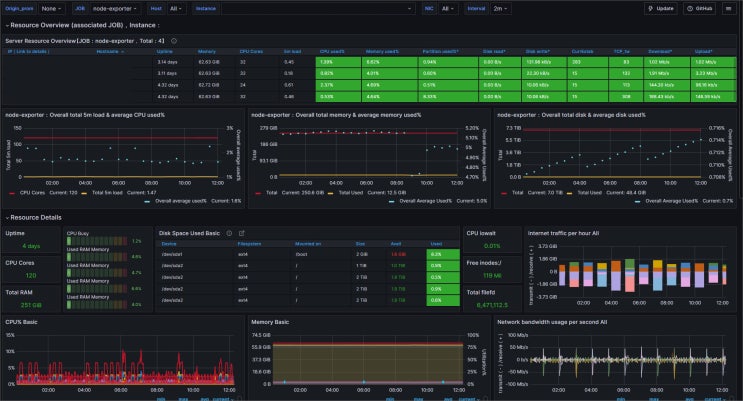Click the Instance input field
743x401 pixels.
point(310,8)
